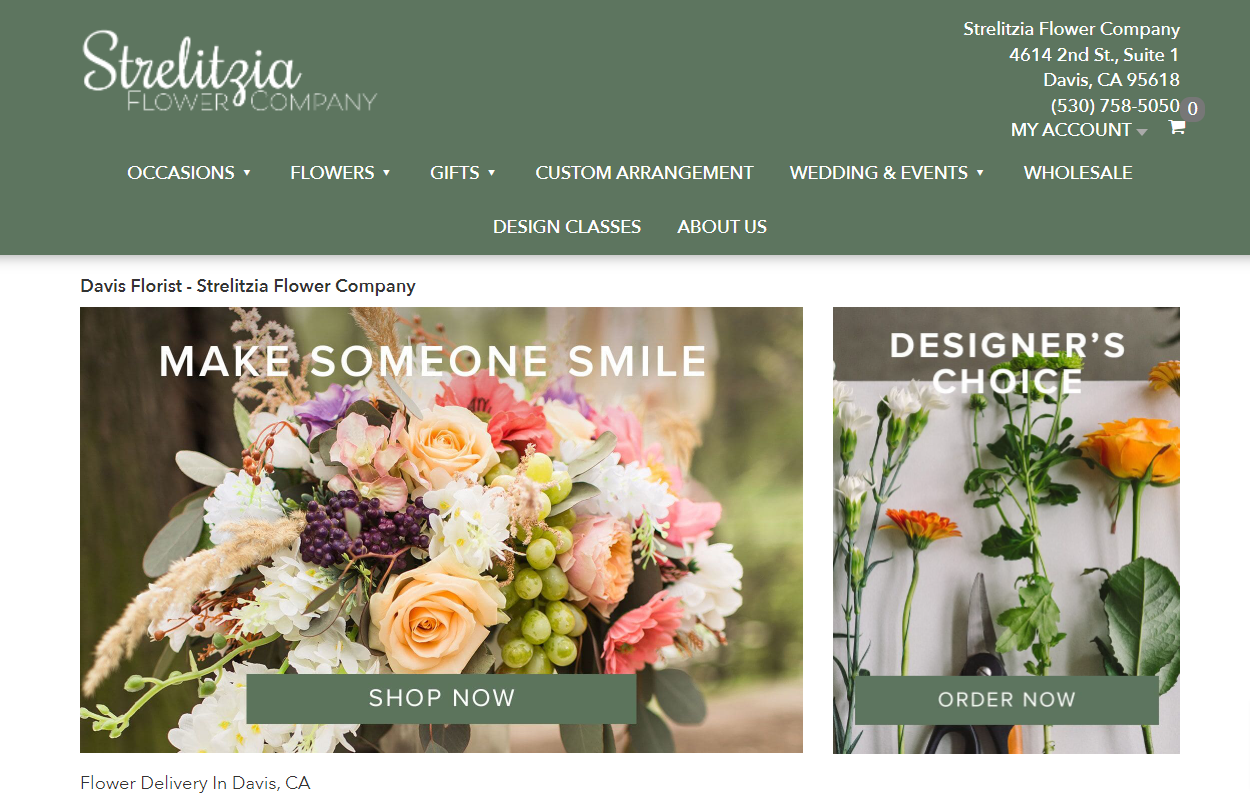Click the Occasions menu label
The width and height of the screenshot is (1250, 808).
(181, 173)
